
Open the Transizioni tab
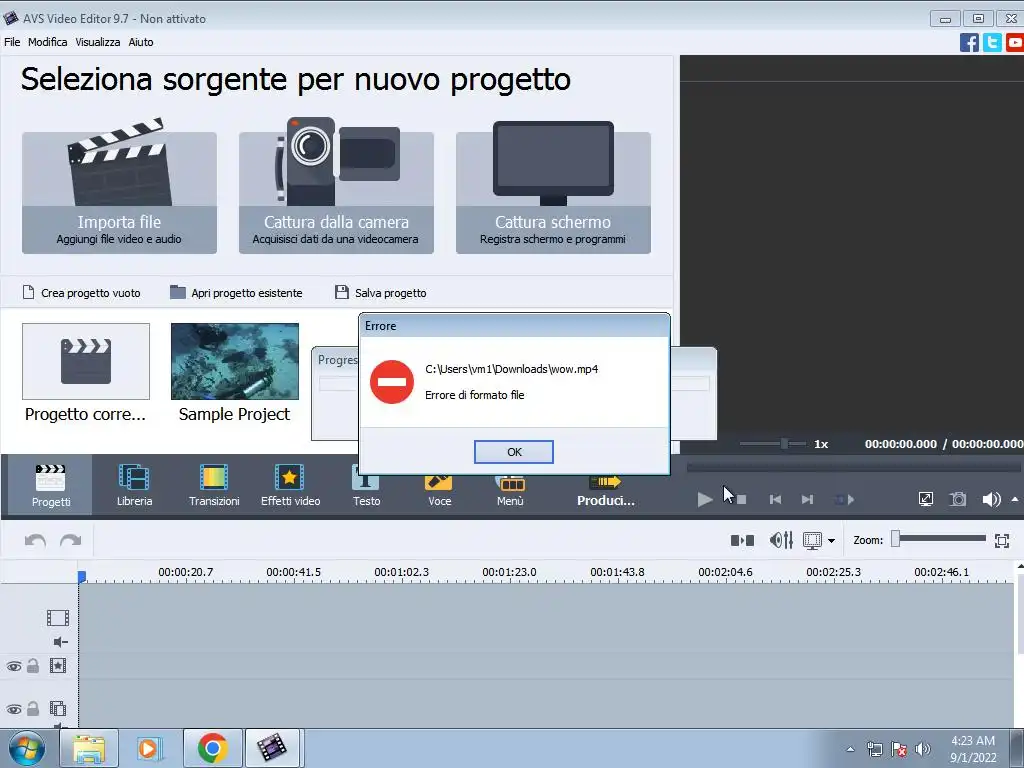pyautogui.click(x=214, y=485)
